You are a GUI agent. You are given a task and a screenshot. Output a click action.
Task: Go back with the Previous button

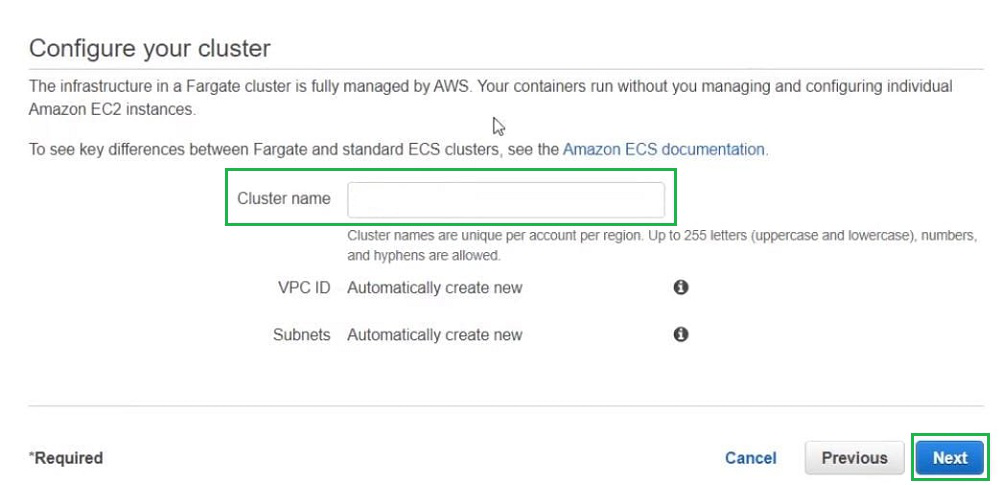click(854, 458)
